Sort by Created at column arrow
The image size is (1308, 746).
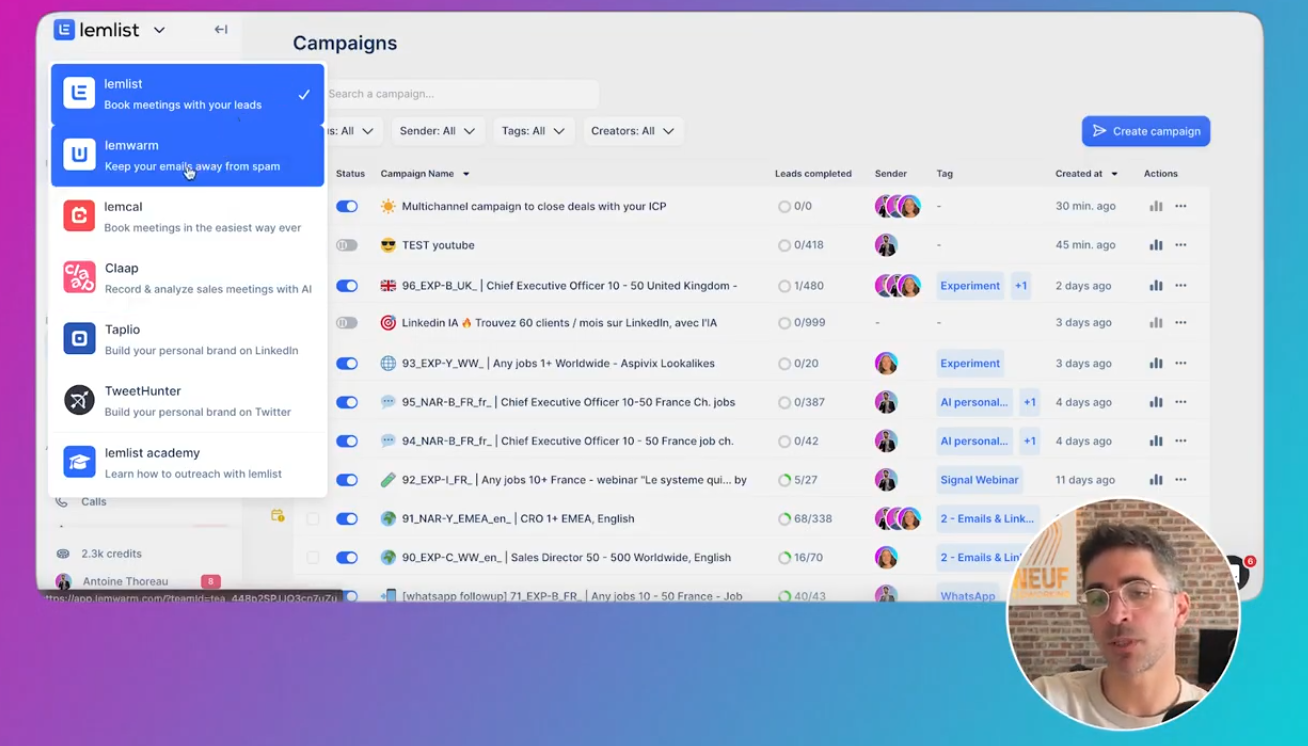click(1115, 174)
